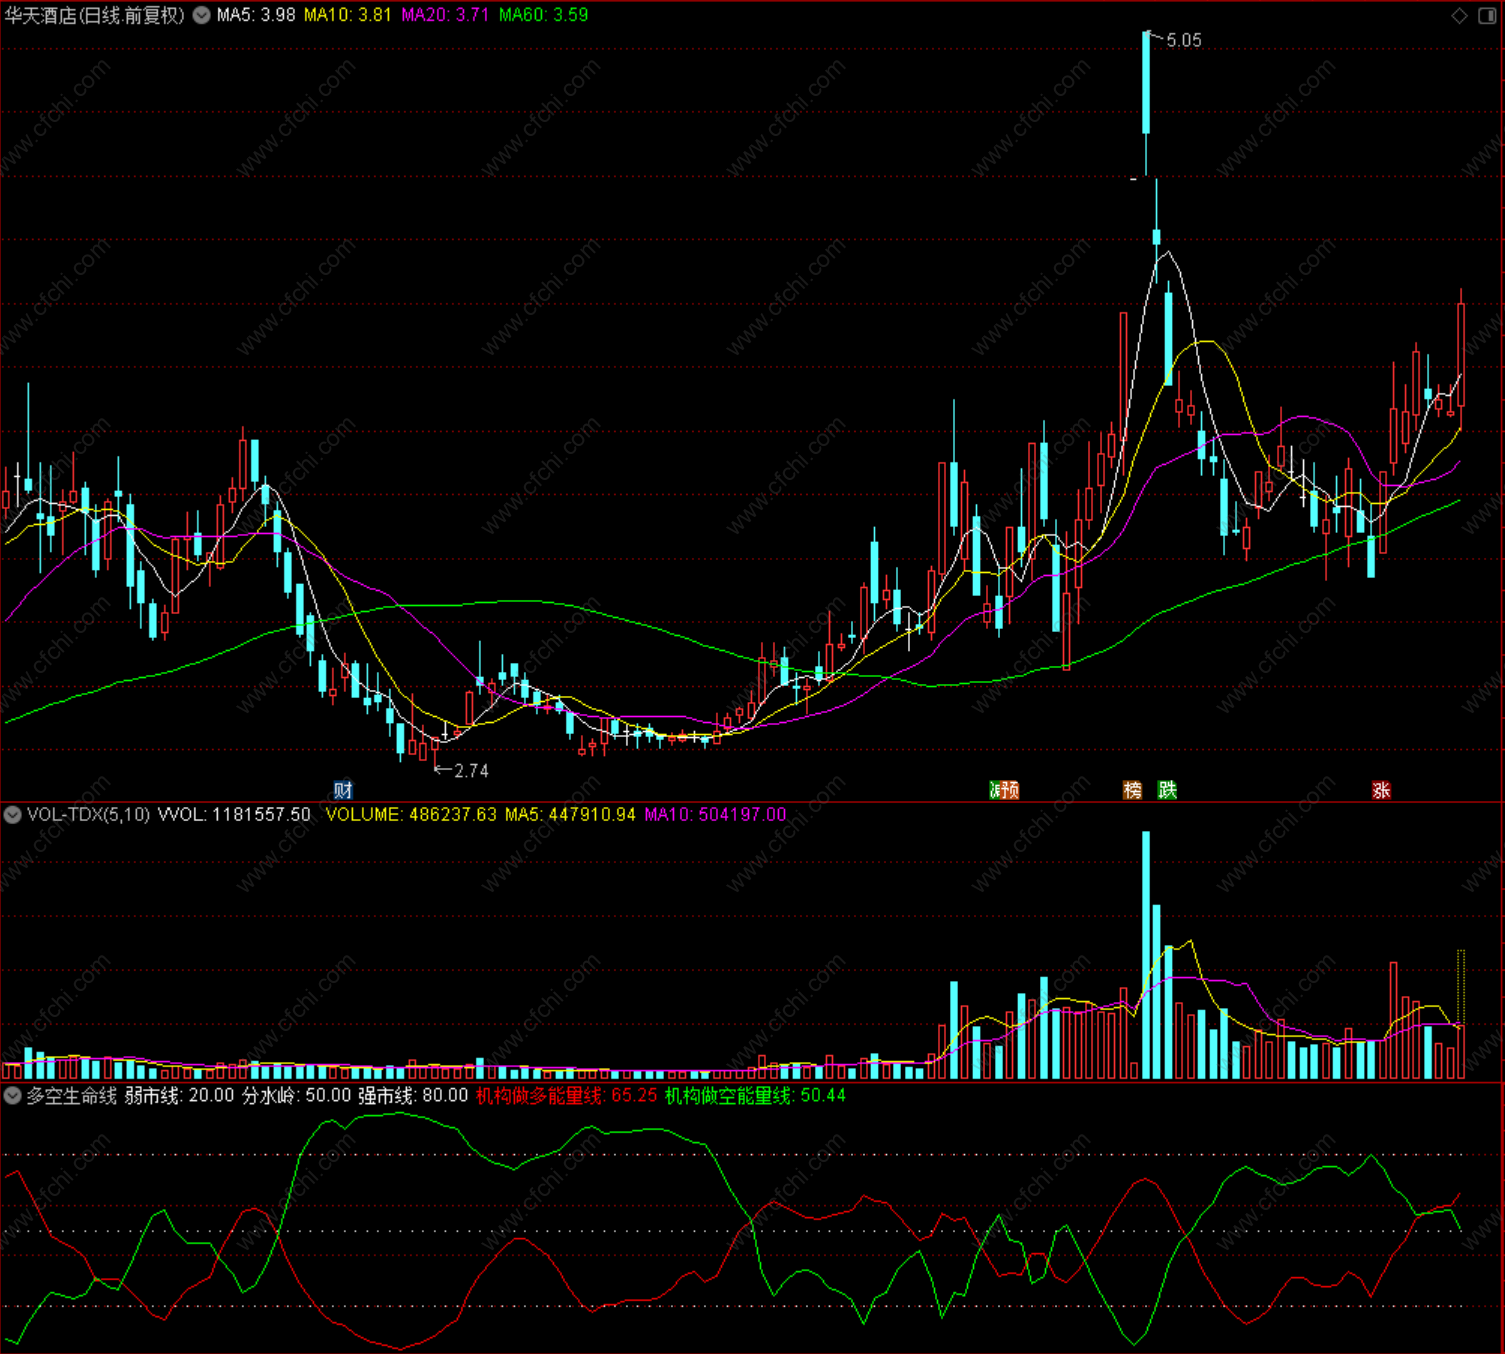The image size is (1505, 1354).
Task: Click the diamond icon at chart top-right
Action: coord(1459,15)
